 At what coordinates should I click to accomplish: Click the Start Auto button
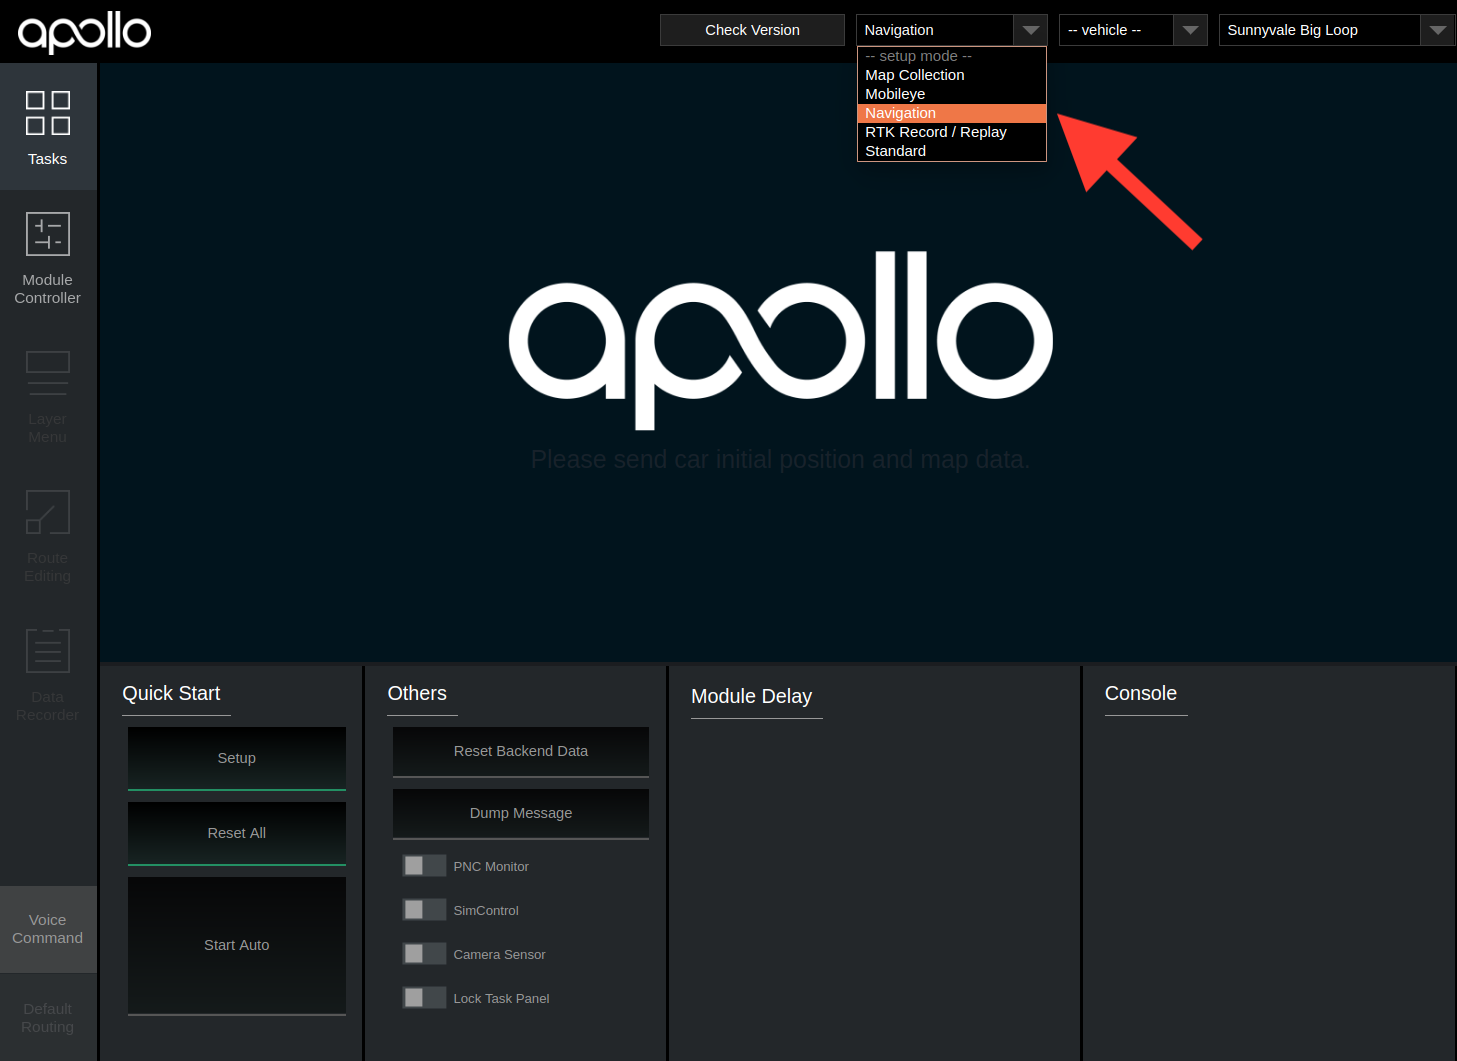[237, 945]
